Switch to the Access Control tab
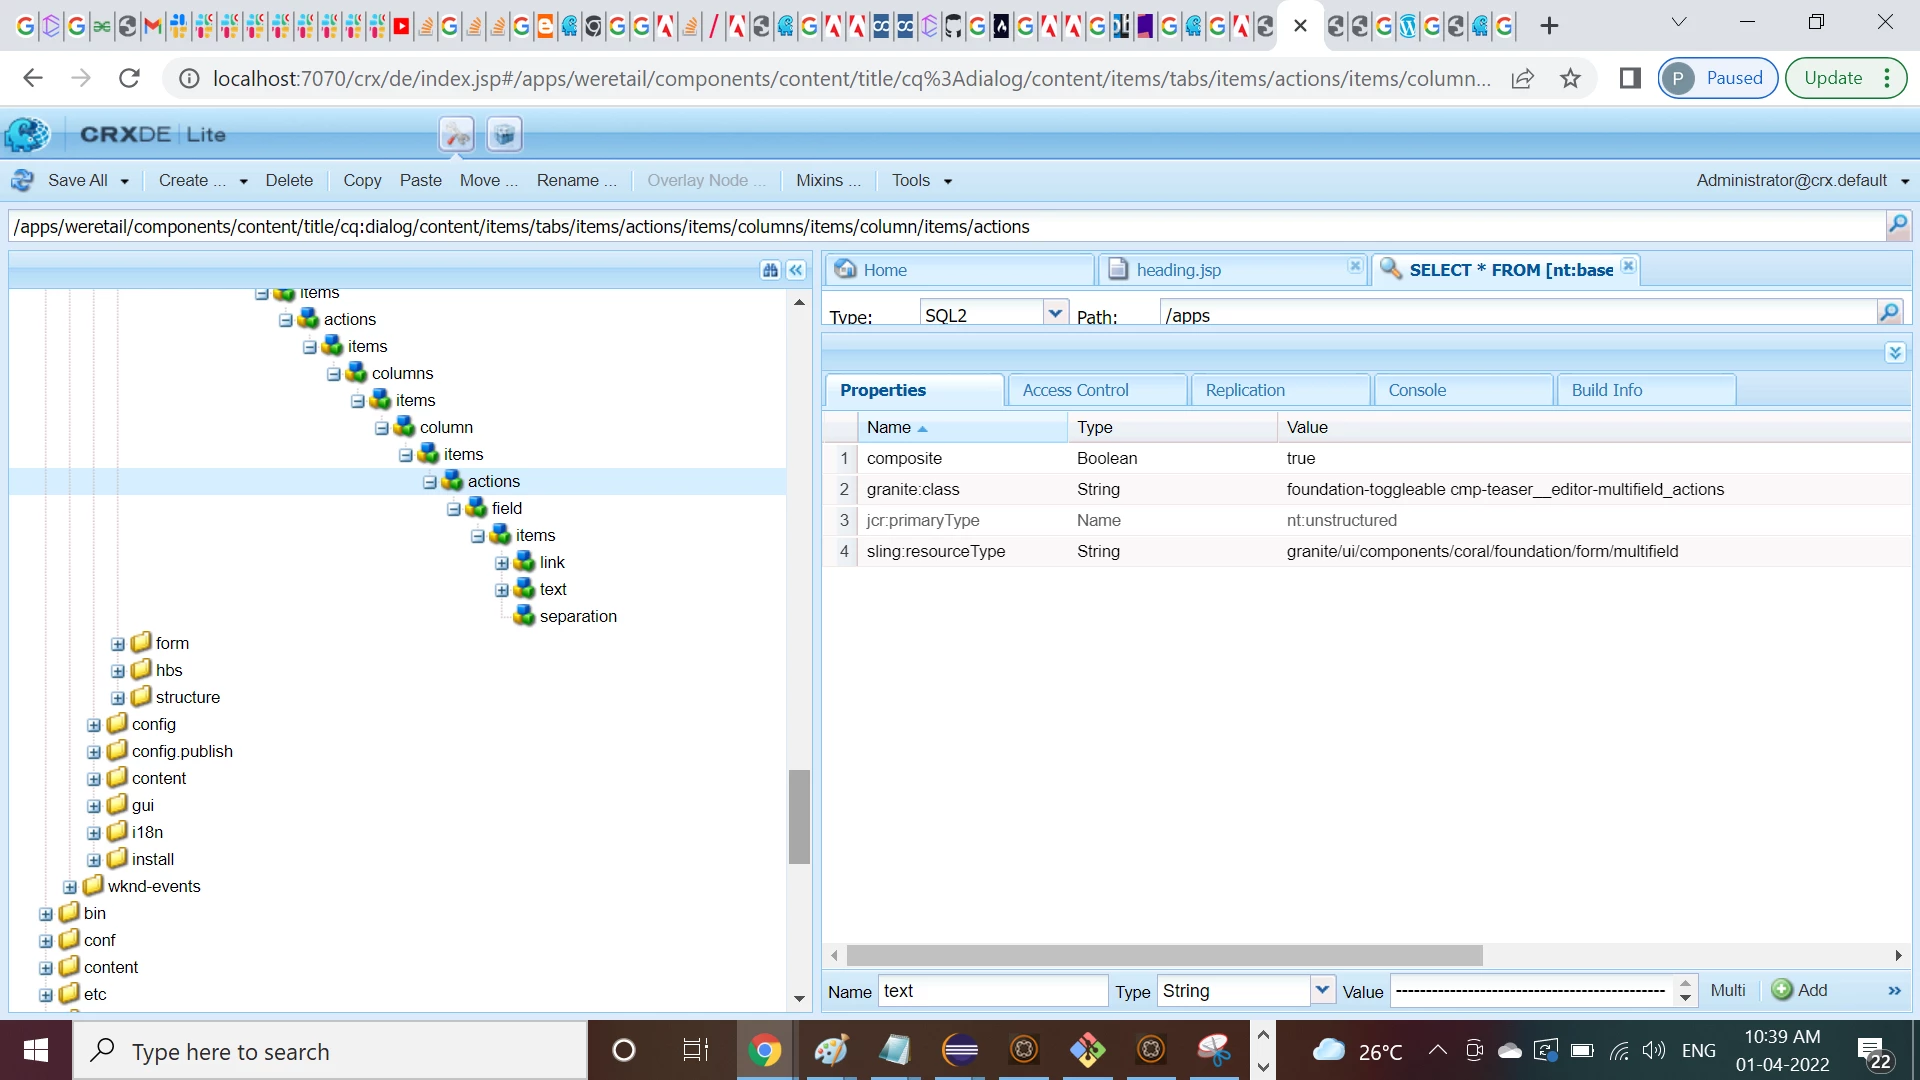 tap(1075, 390)
